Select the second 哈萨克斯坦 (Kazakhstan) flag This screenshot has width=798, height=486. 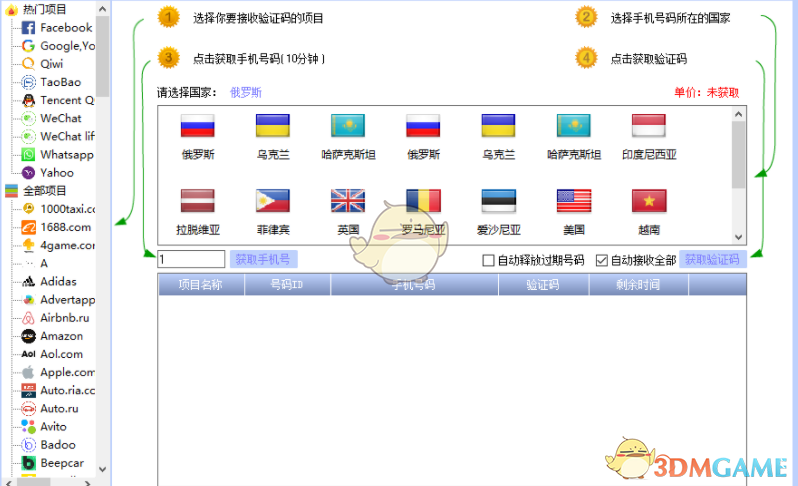[574, 126]
